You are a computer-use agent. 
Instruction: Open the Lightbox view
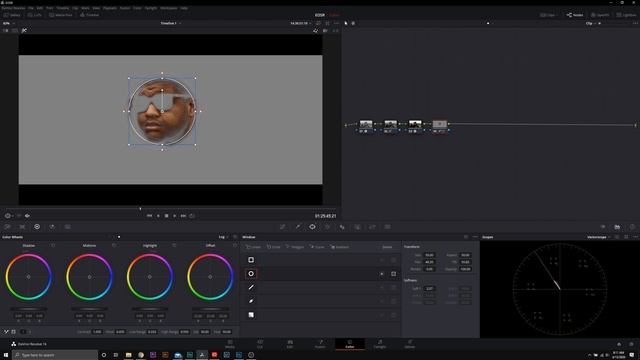pos(626,15)
